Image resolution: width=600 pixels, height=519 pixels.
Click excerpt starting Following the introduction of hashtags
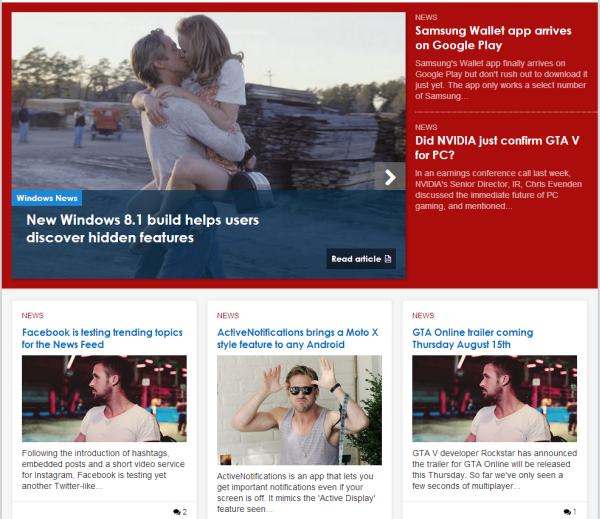[103, 470]
